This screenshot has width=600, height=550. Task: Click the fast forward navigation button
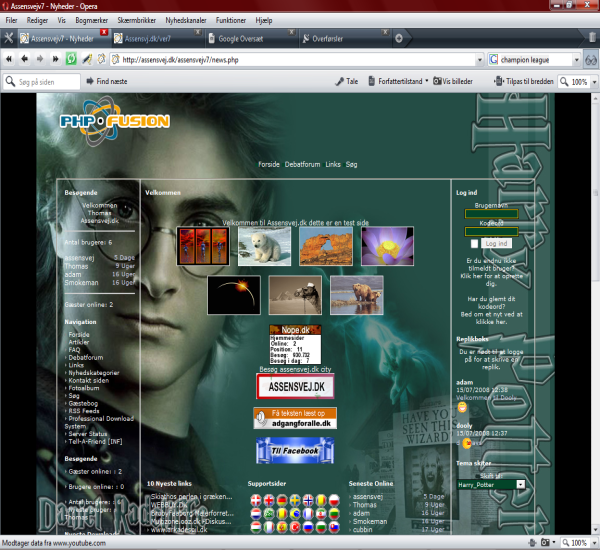coord(55,59)
